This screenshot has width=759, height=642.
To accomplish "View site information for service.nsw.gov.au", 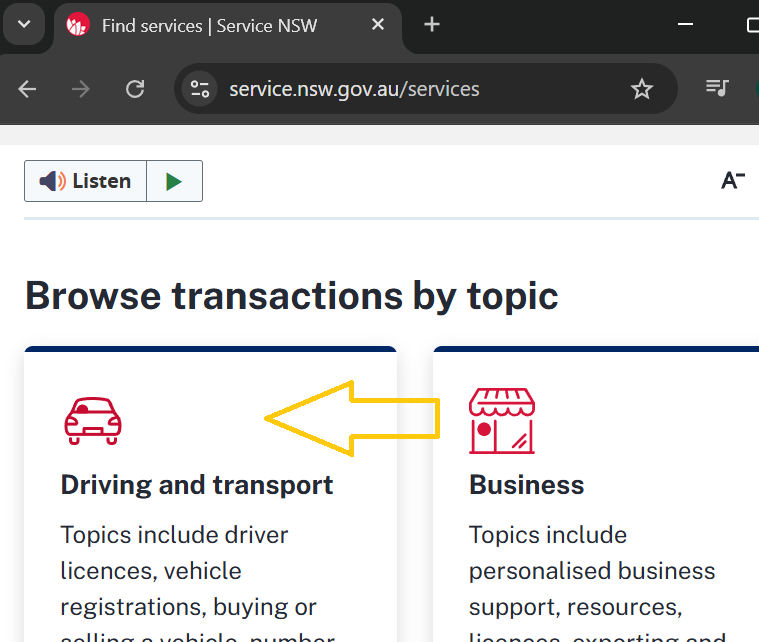I will pyautogui.click(x=200, y=89).
